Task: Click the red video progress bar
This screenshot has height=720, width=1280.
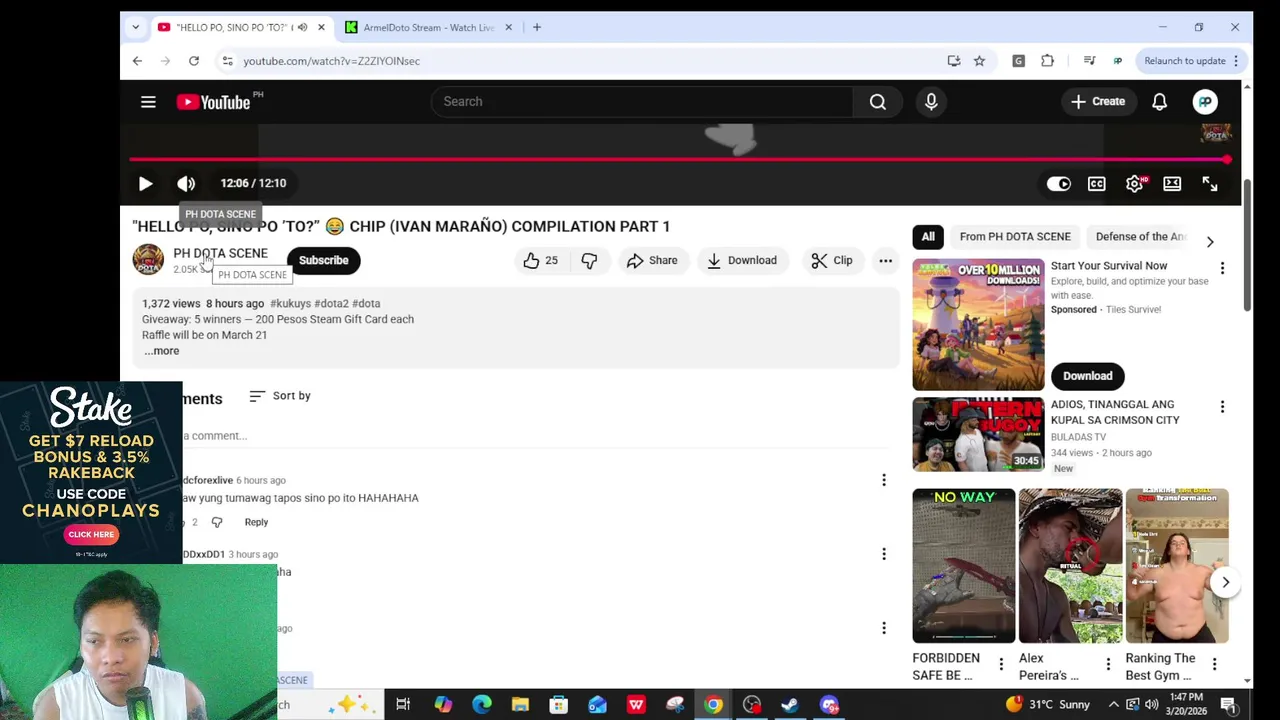Action: (x=680, y=159)
